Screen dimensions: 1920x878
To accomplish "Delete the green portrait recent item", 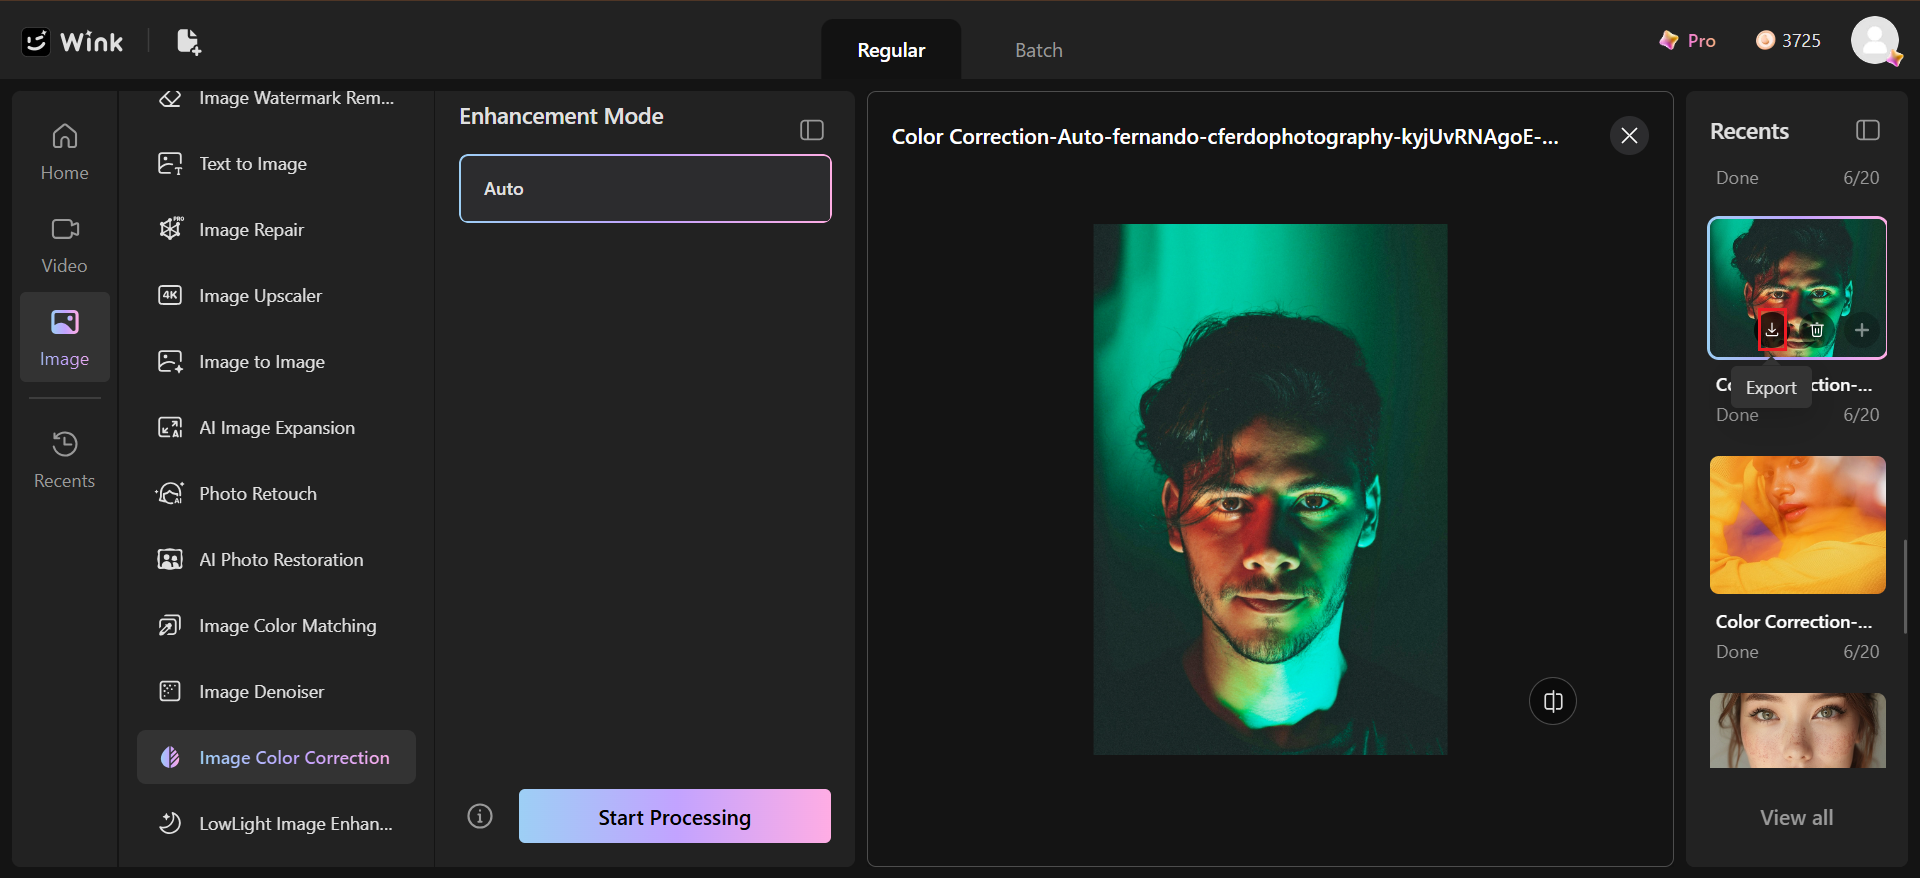I will (1817, 329).
